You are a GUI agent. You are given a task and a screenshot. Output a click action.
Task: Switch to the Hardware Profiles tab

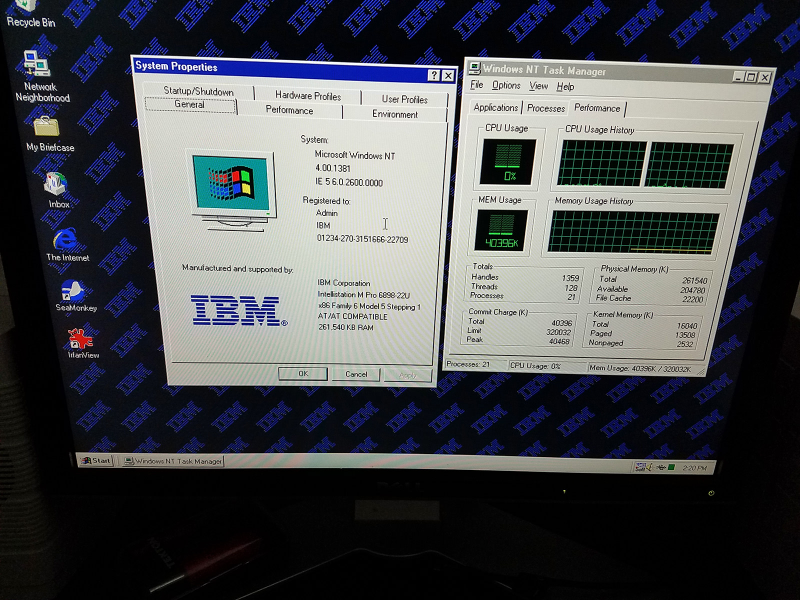tap(308, 95)
